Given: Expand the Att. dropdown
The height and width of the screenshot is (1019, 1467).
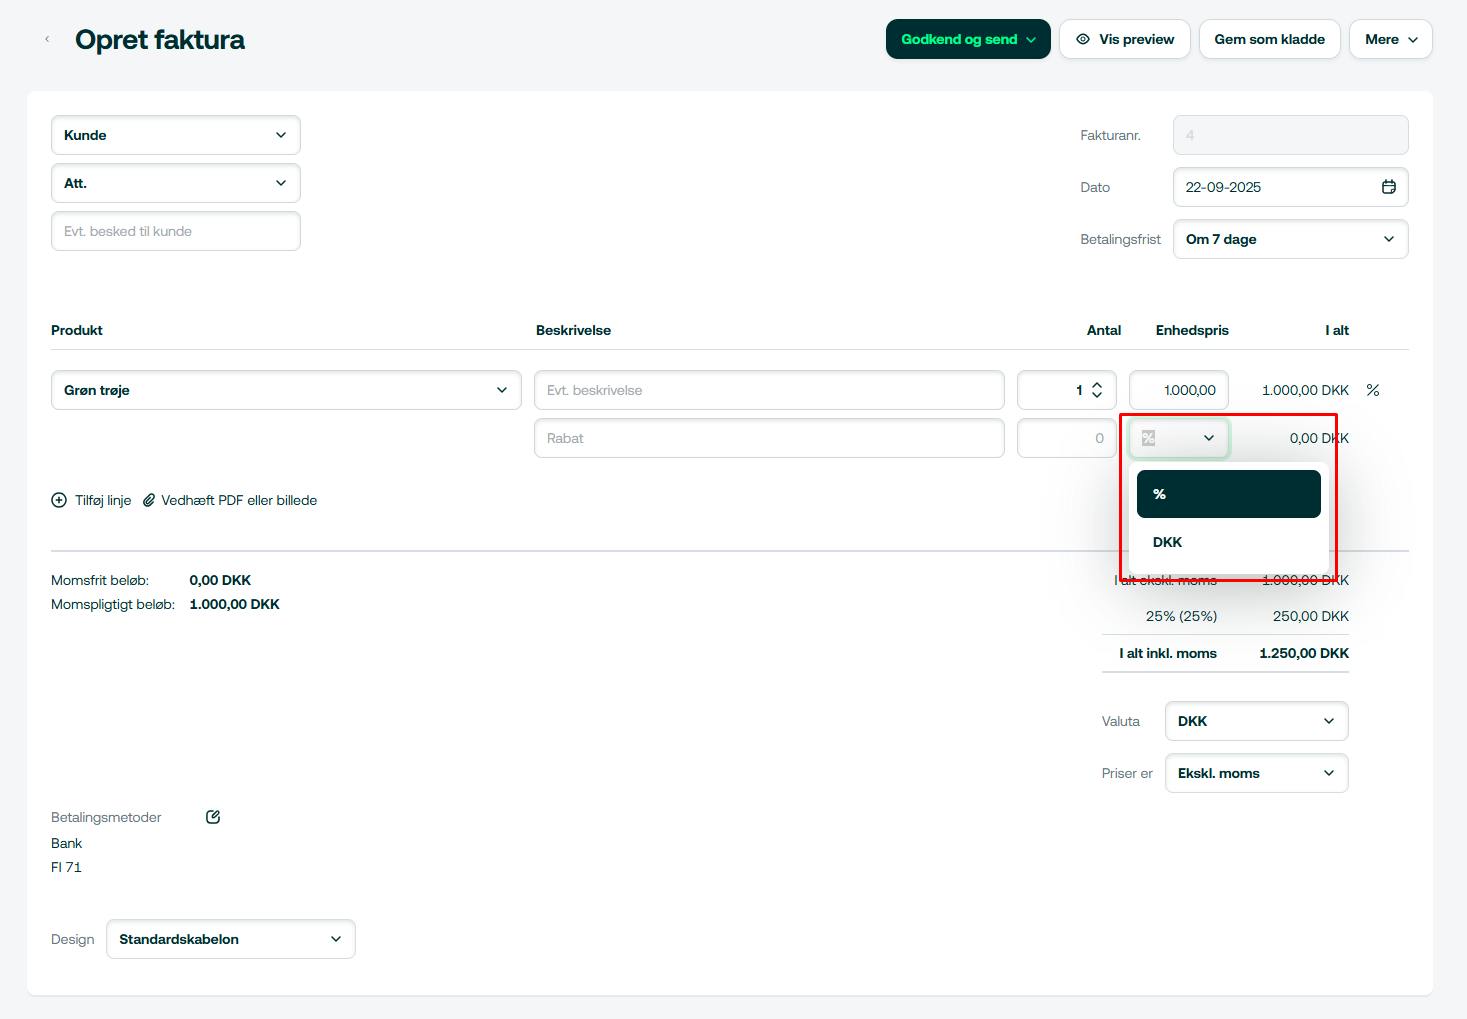Looking at the screenshot, I should point(175,183).
